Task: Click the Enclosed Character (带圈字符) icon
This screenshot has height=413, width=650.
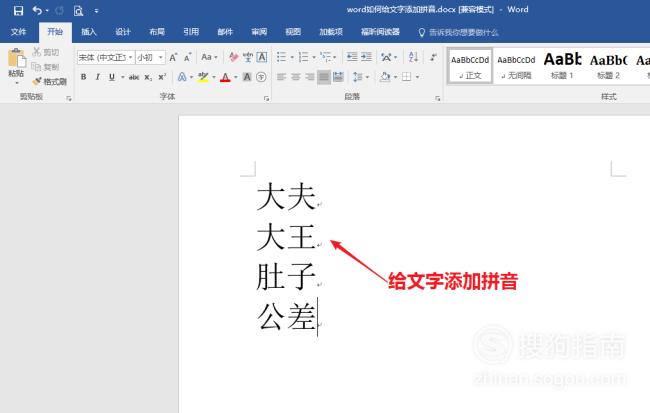Action: coord(262,77)
